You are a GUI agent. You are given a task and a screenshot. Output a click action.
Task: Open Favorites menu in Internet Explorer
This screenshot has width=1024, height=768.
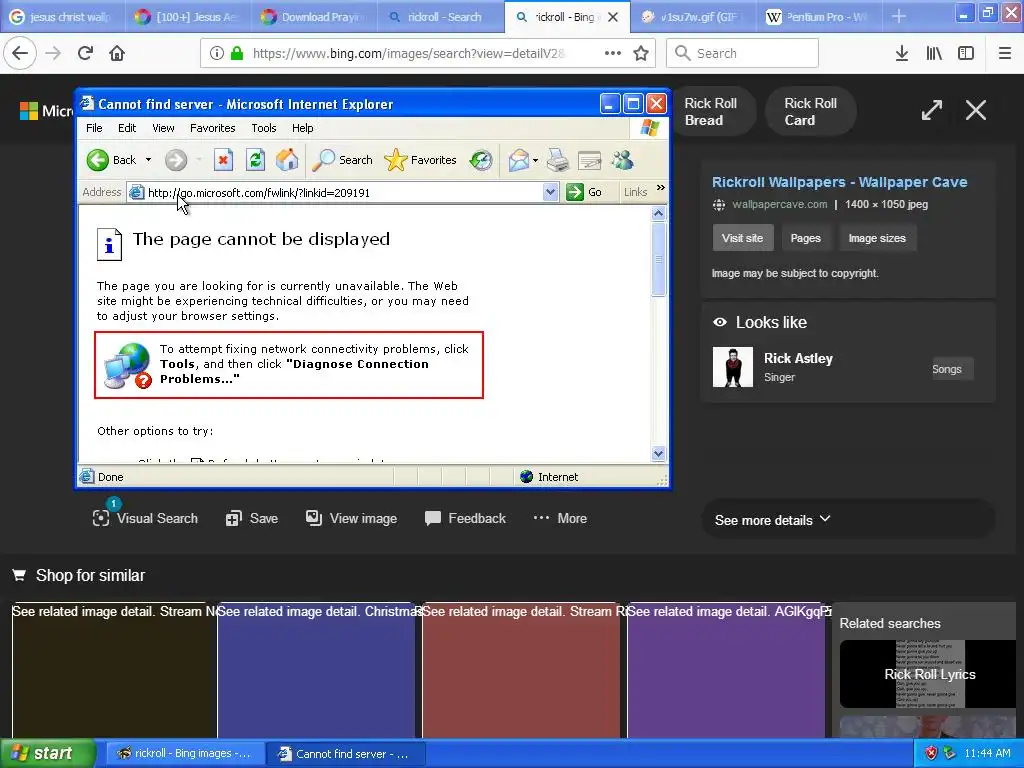click(x=212, y=128)
